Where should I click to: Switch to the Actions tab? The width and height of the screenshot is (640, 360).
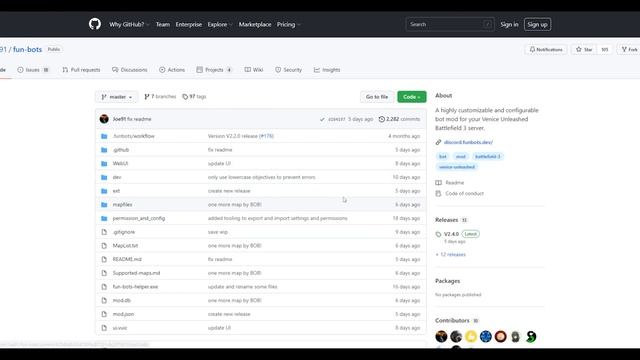(172, 70)
